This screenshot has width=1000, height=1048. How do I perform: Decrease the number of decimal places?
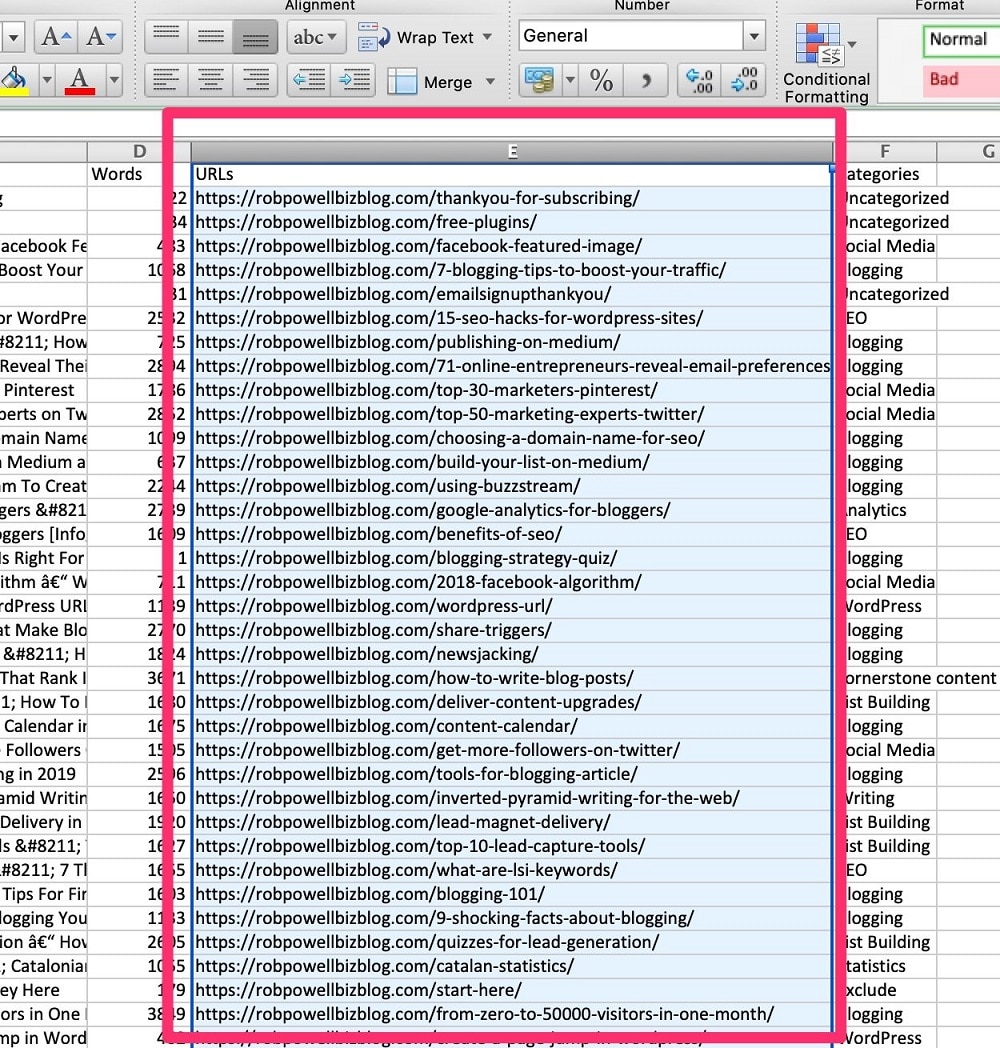pyautogui.click(x=743, y=81)
